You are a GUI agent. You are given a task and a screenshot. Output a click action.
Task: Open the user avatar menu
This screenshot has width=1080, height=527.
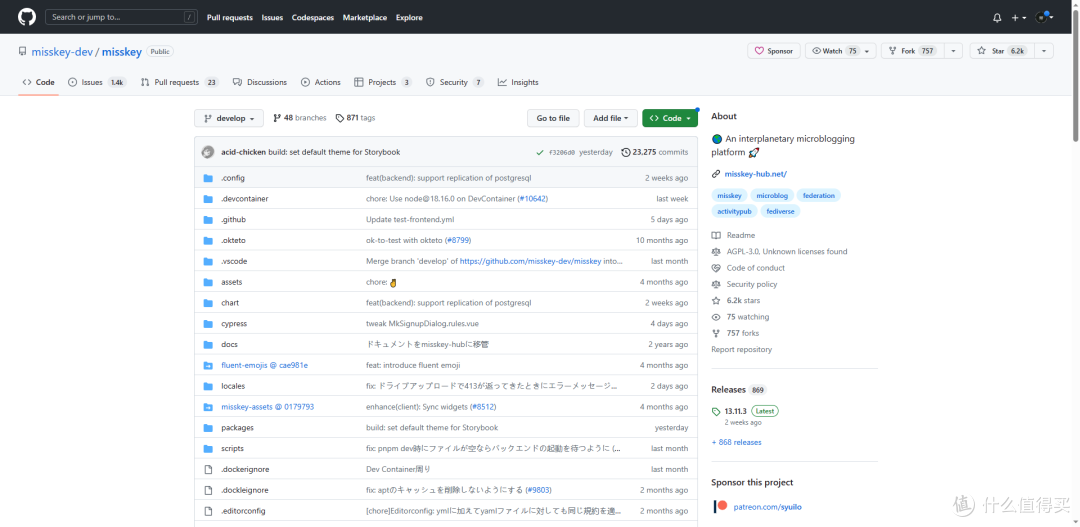pos(1045,18)
